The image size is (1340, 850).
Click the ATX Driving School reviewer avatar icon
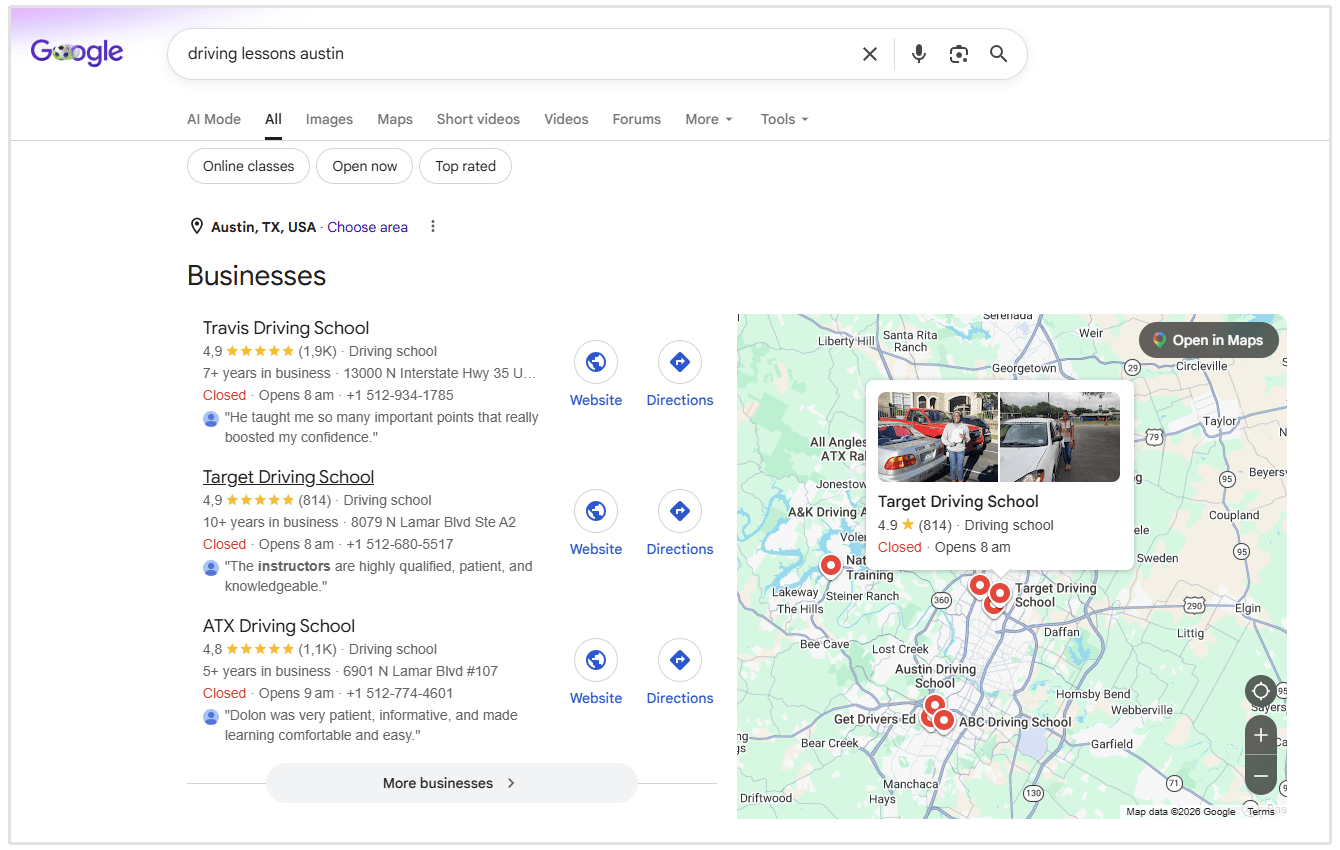[x=211, y=717]
